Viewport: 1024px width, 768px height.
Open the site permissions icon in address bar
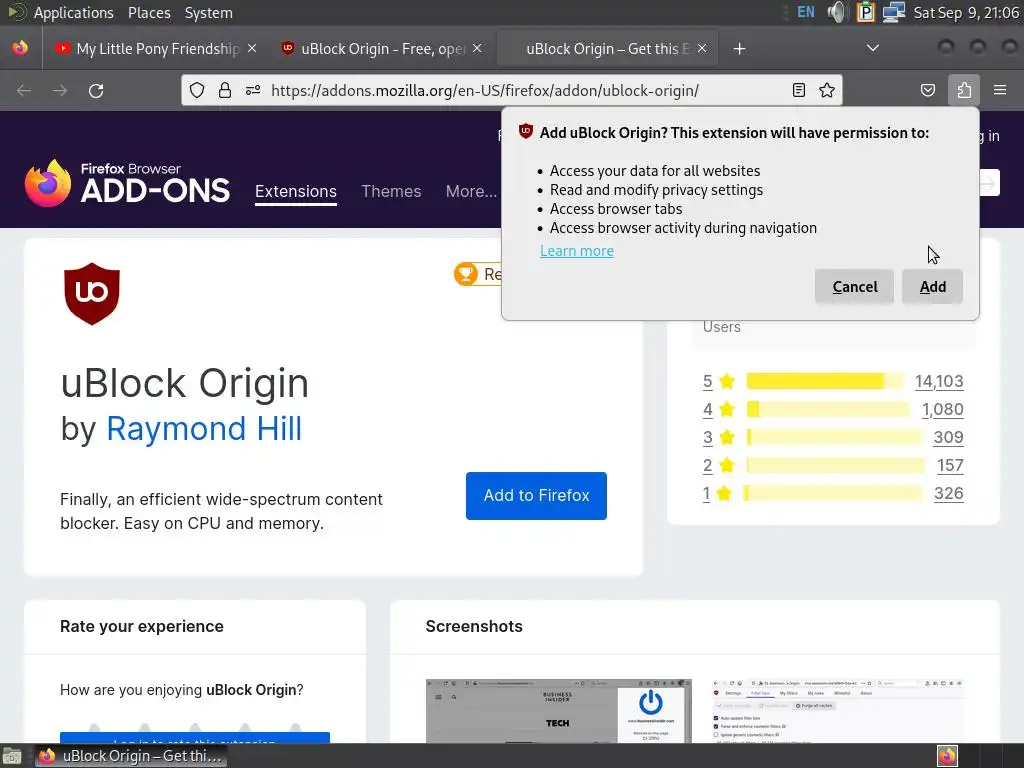pyautogui.click(x=253, y=90)
